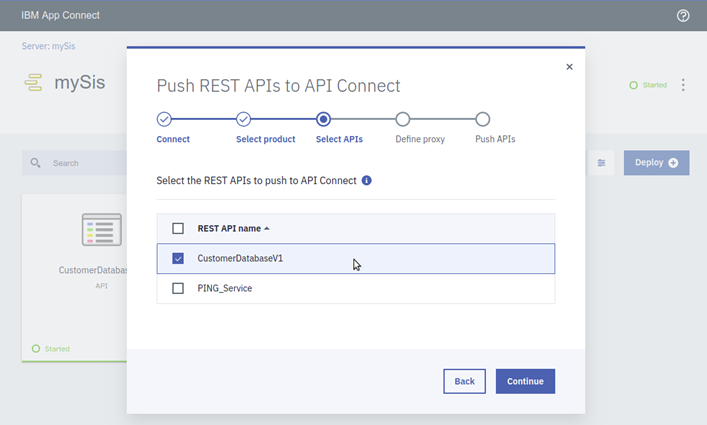Click the Define proxy step
Image resolution: width=707 pixels, height=425 pixels.
403,119
